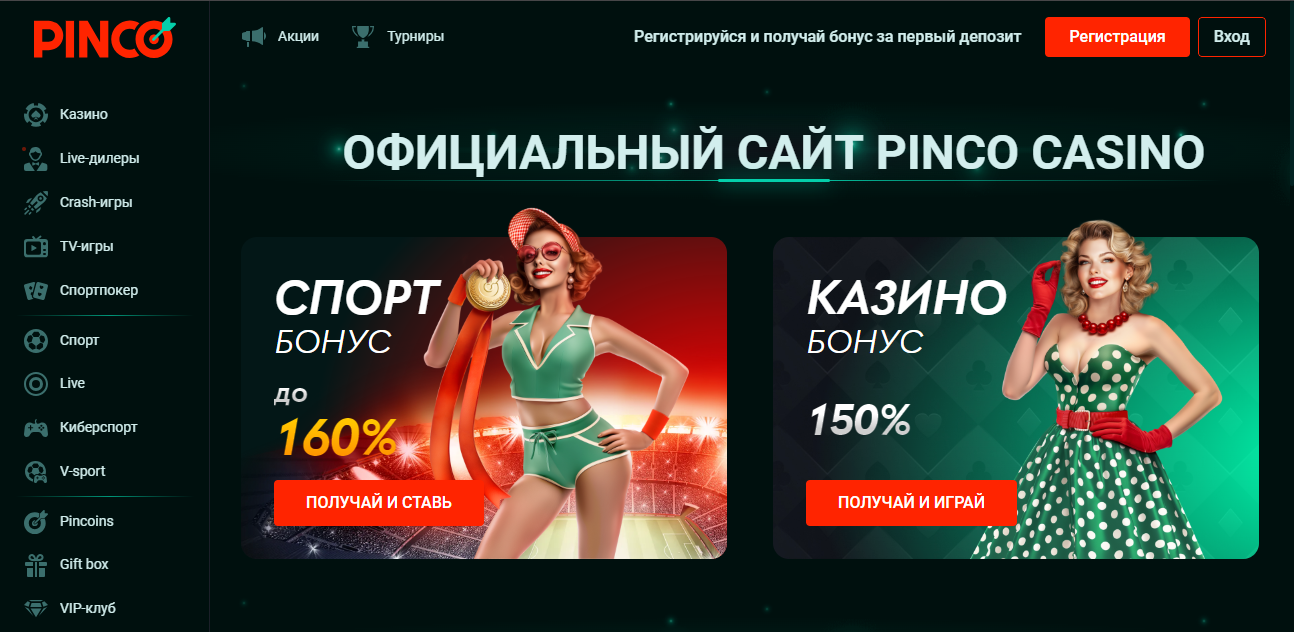This screenshot has width=1294, height=632.
Task: Click the Вход login button
Action: coord(1231,37)
